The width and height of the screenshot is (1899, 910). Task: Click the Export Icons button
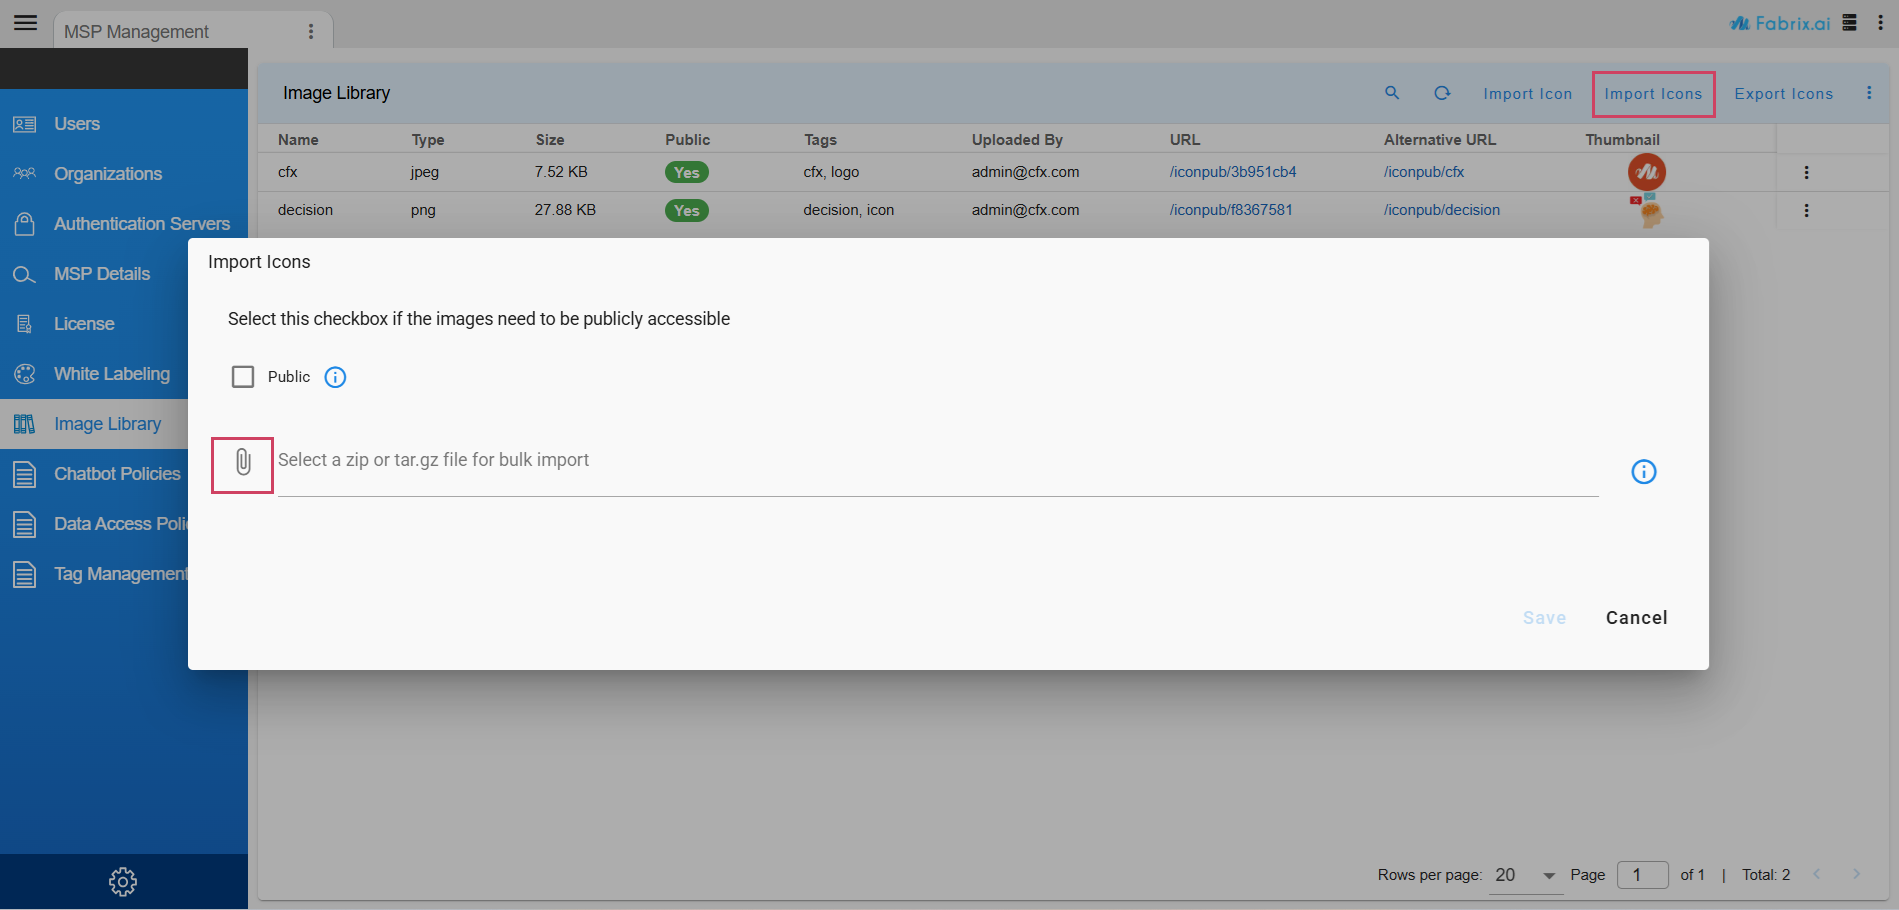click(x=1783, y=94)
